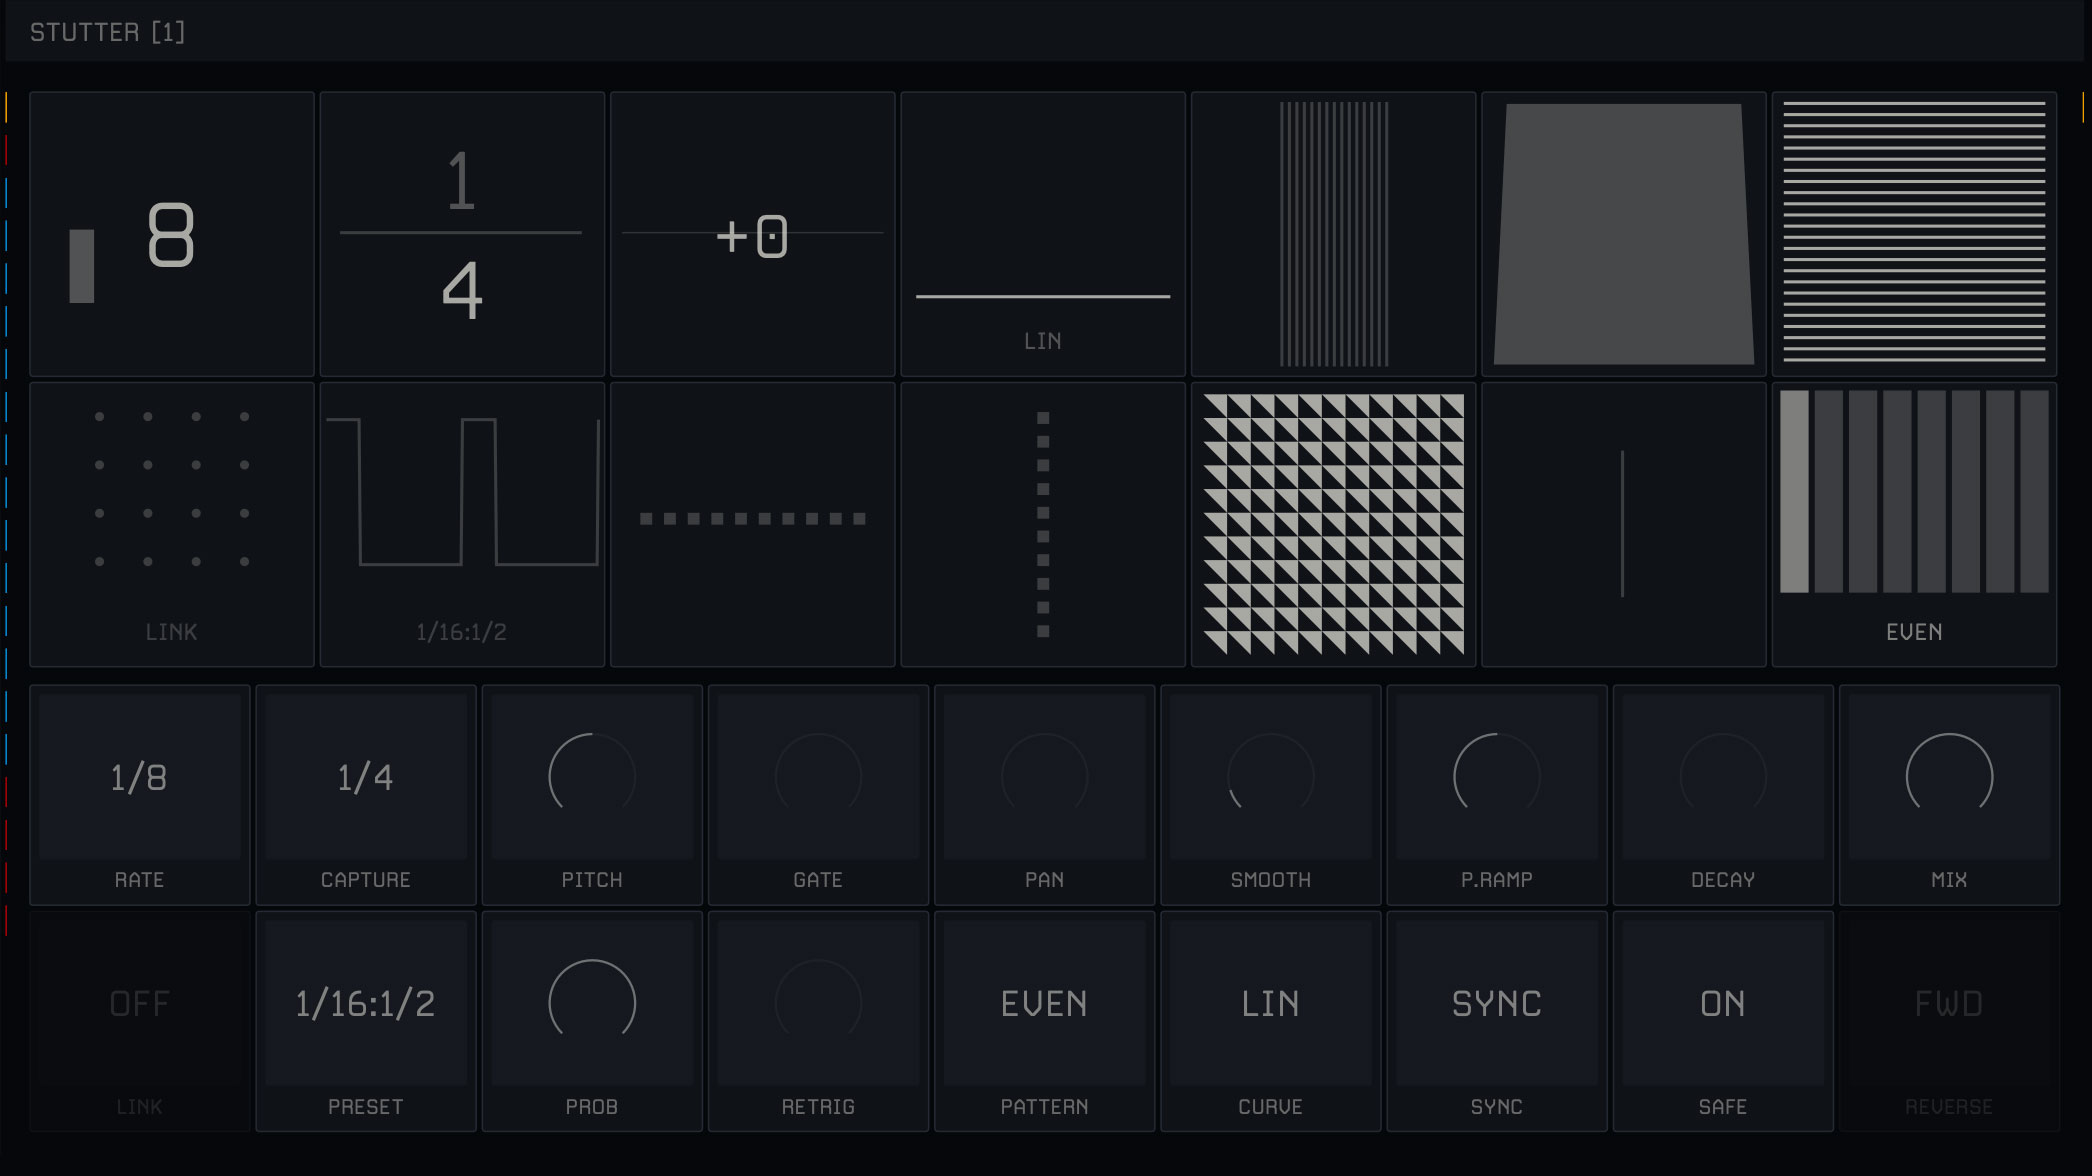Open the RATE 1/8 value selector
The width and height of the screenshot is (2092, 1176).
coord(139,778)
